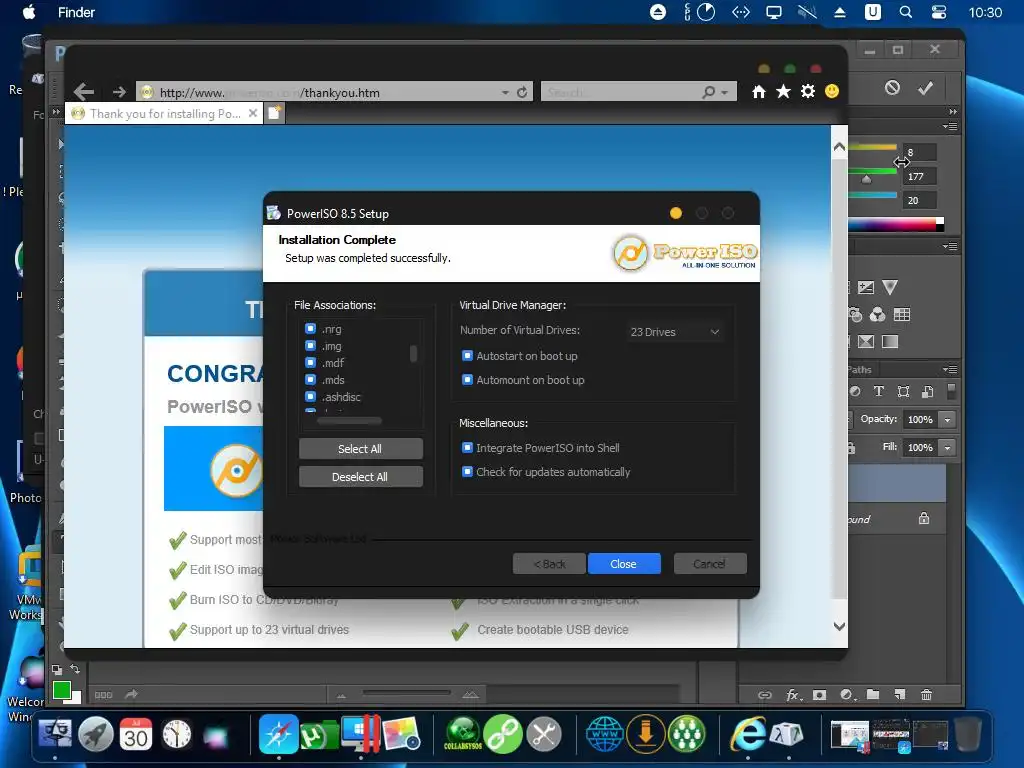Open the Number of Virtual Drives dropdown
The width and height of the screenshot is (1024, 768).
click(675, 332)
